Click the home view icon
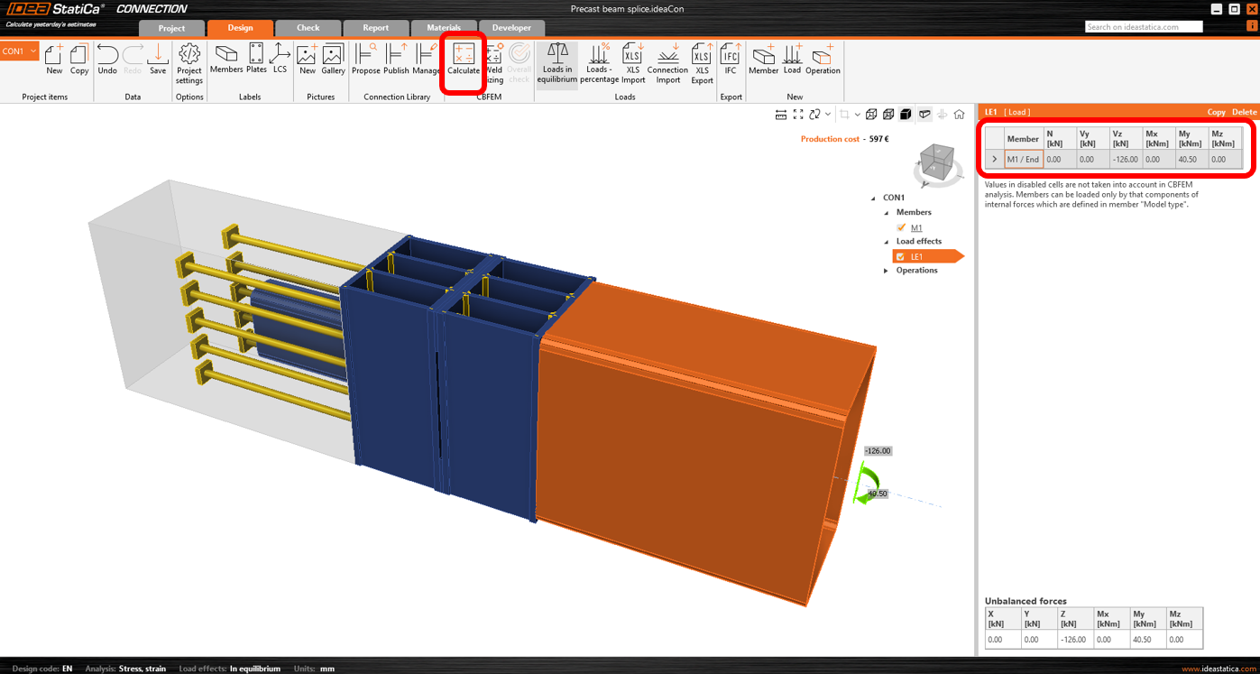Image resolution: width=1260 pixels, height=674 pixels. tap(959, 115)
